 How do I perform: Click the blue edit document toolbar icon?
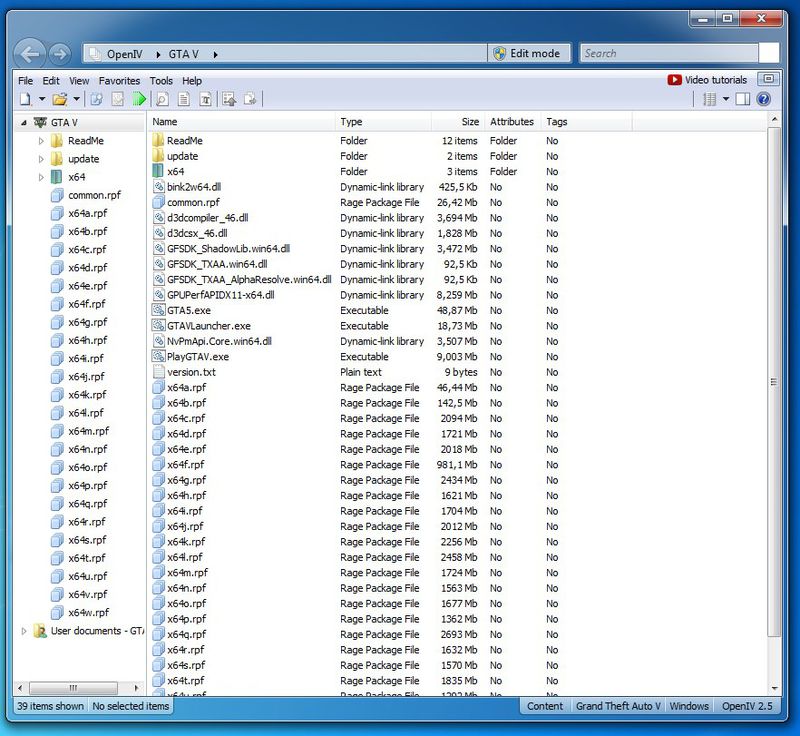coord(96,99)
